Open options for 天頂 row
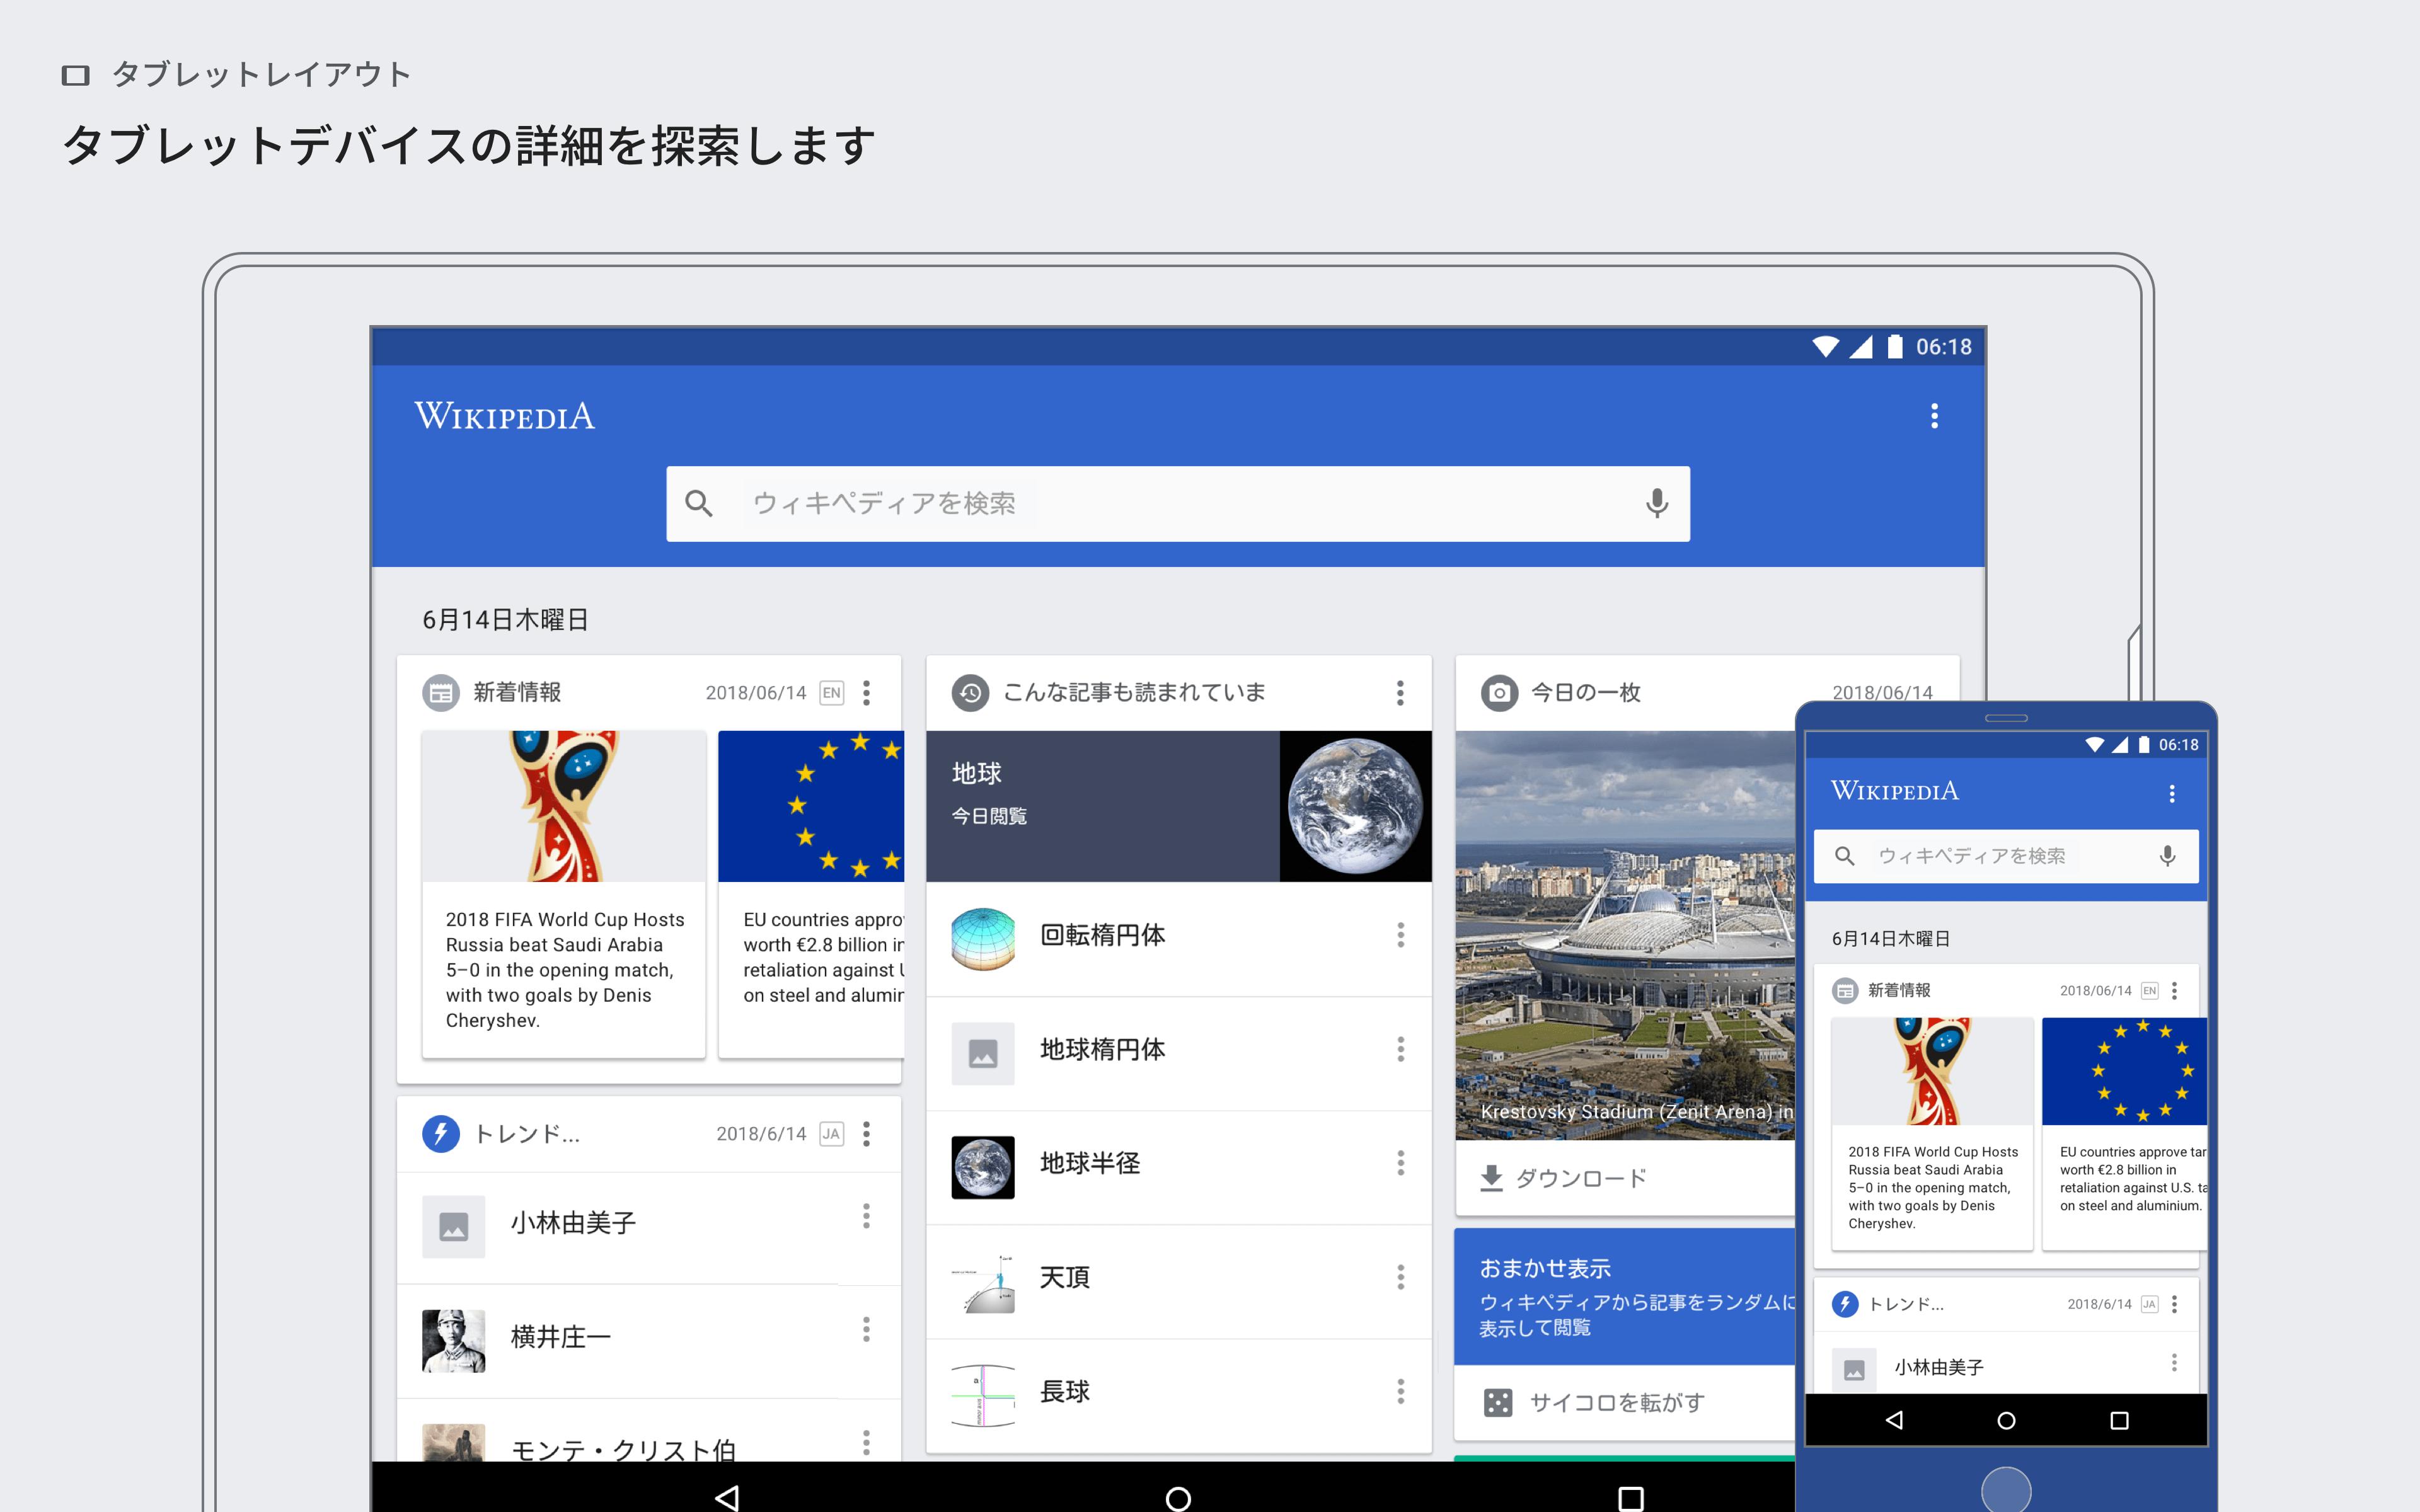This screenshot has width=2420, height=1512. 1400,1277
